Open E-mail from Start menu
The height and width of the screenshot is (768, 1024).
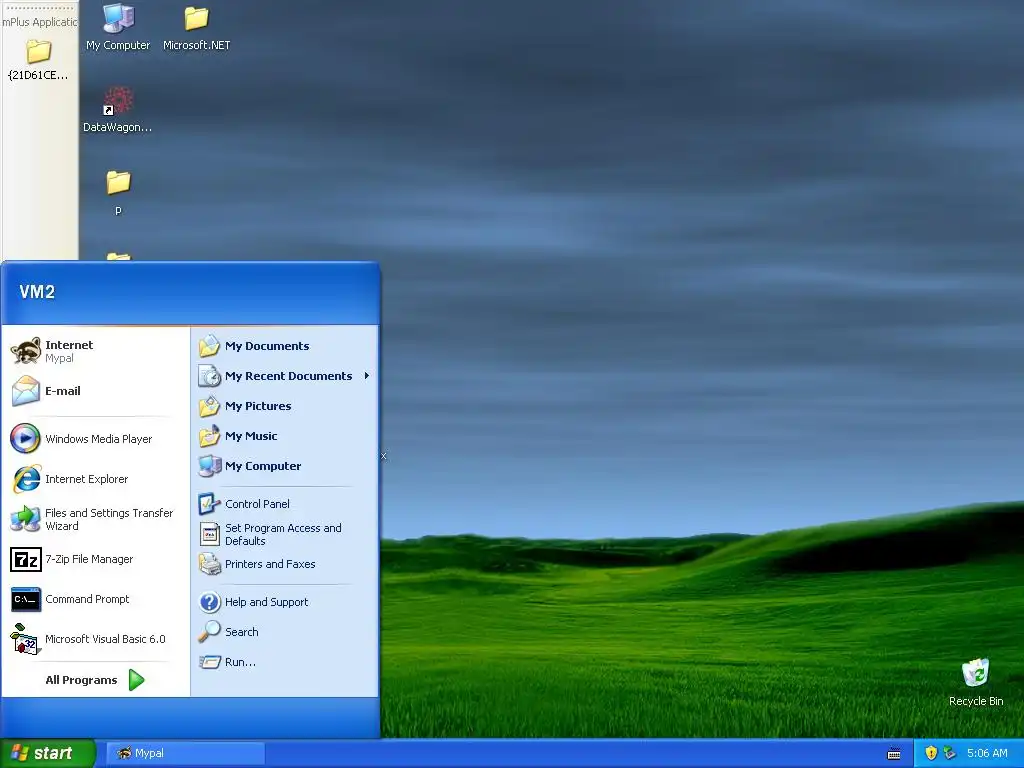95,391
